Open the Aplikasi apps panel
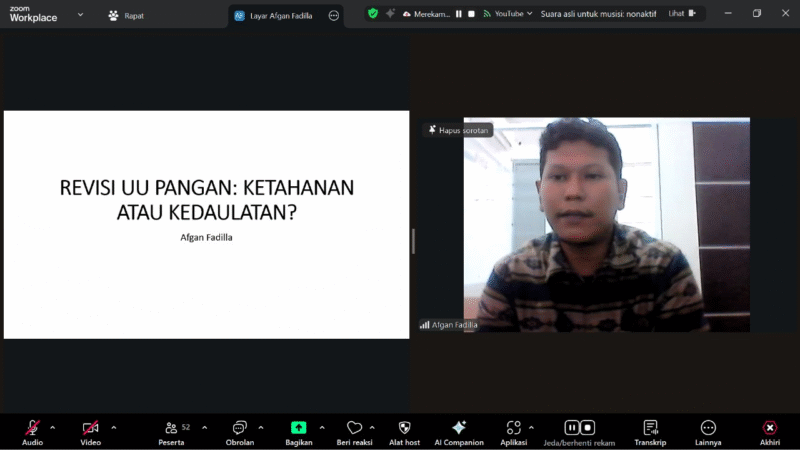800x450 pixels. click(x=513, y=428)
